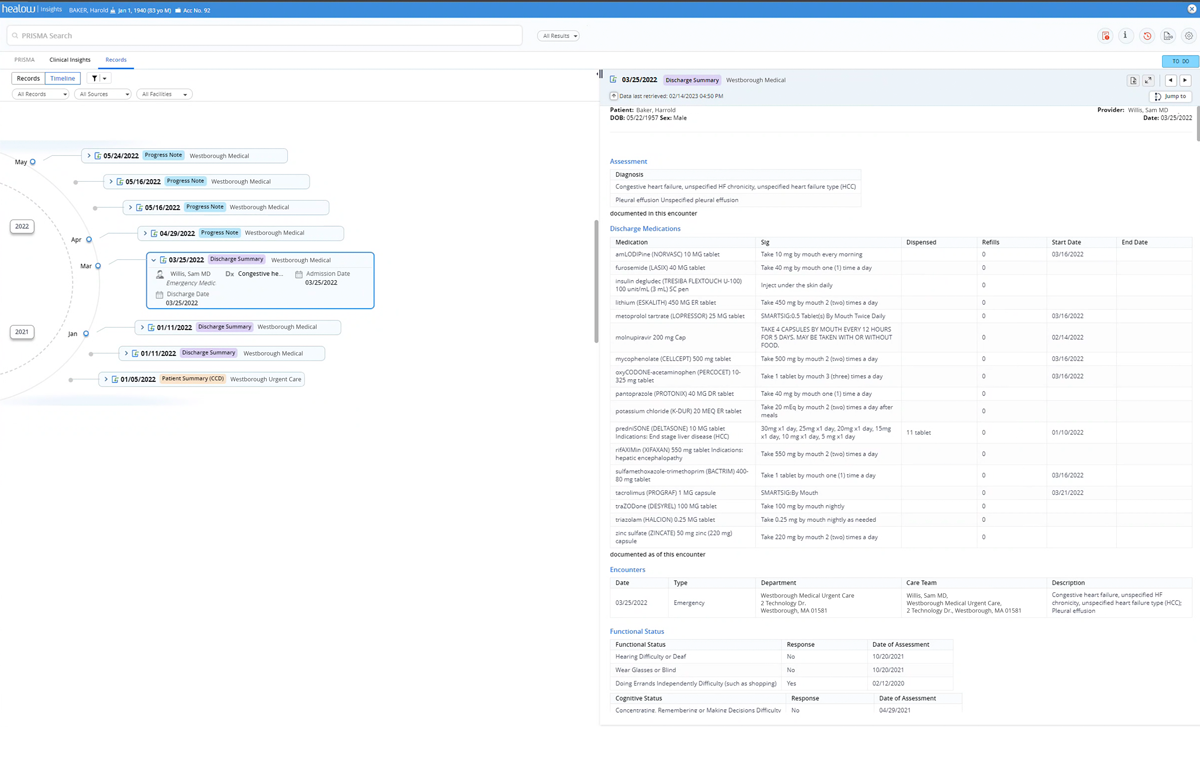Open the All Facilities dropdown
Viewport: 1200px width, 757px height.
163,94
